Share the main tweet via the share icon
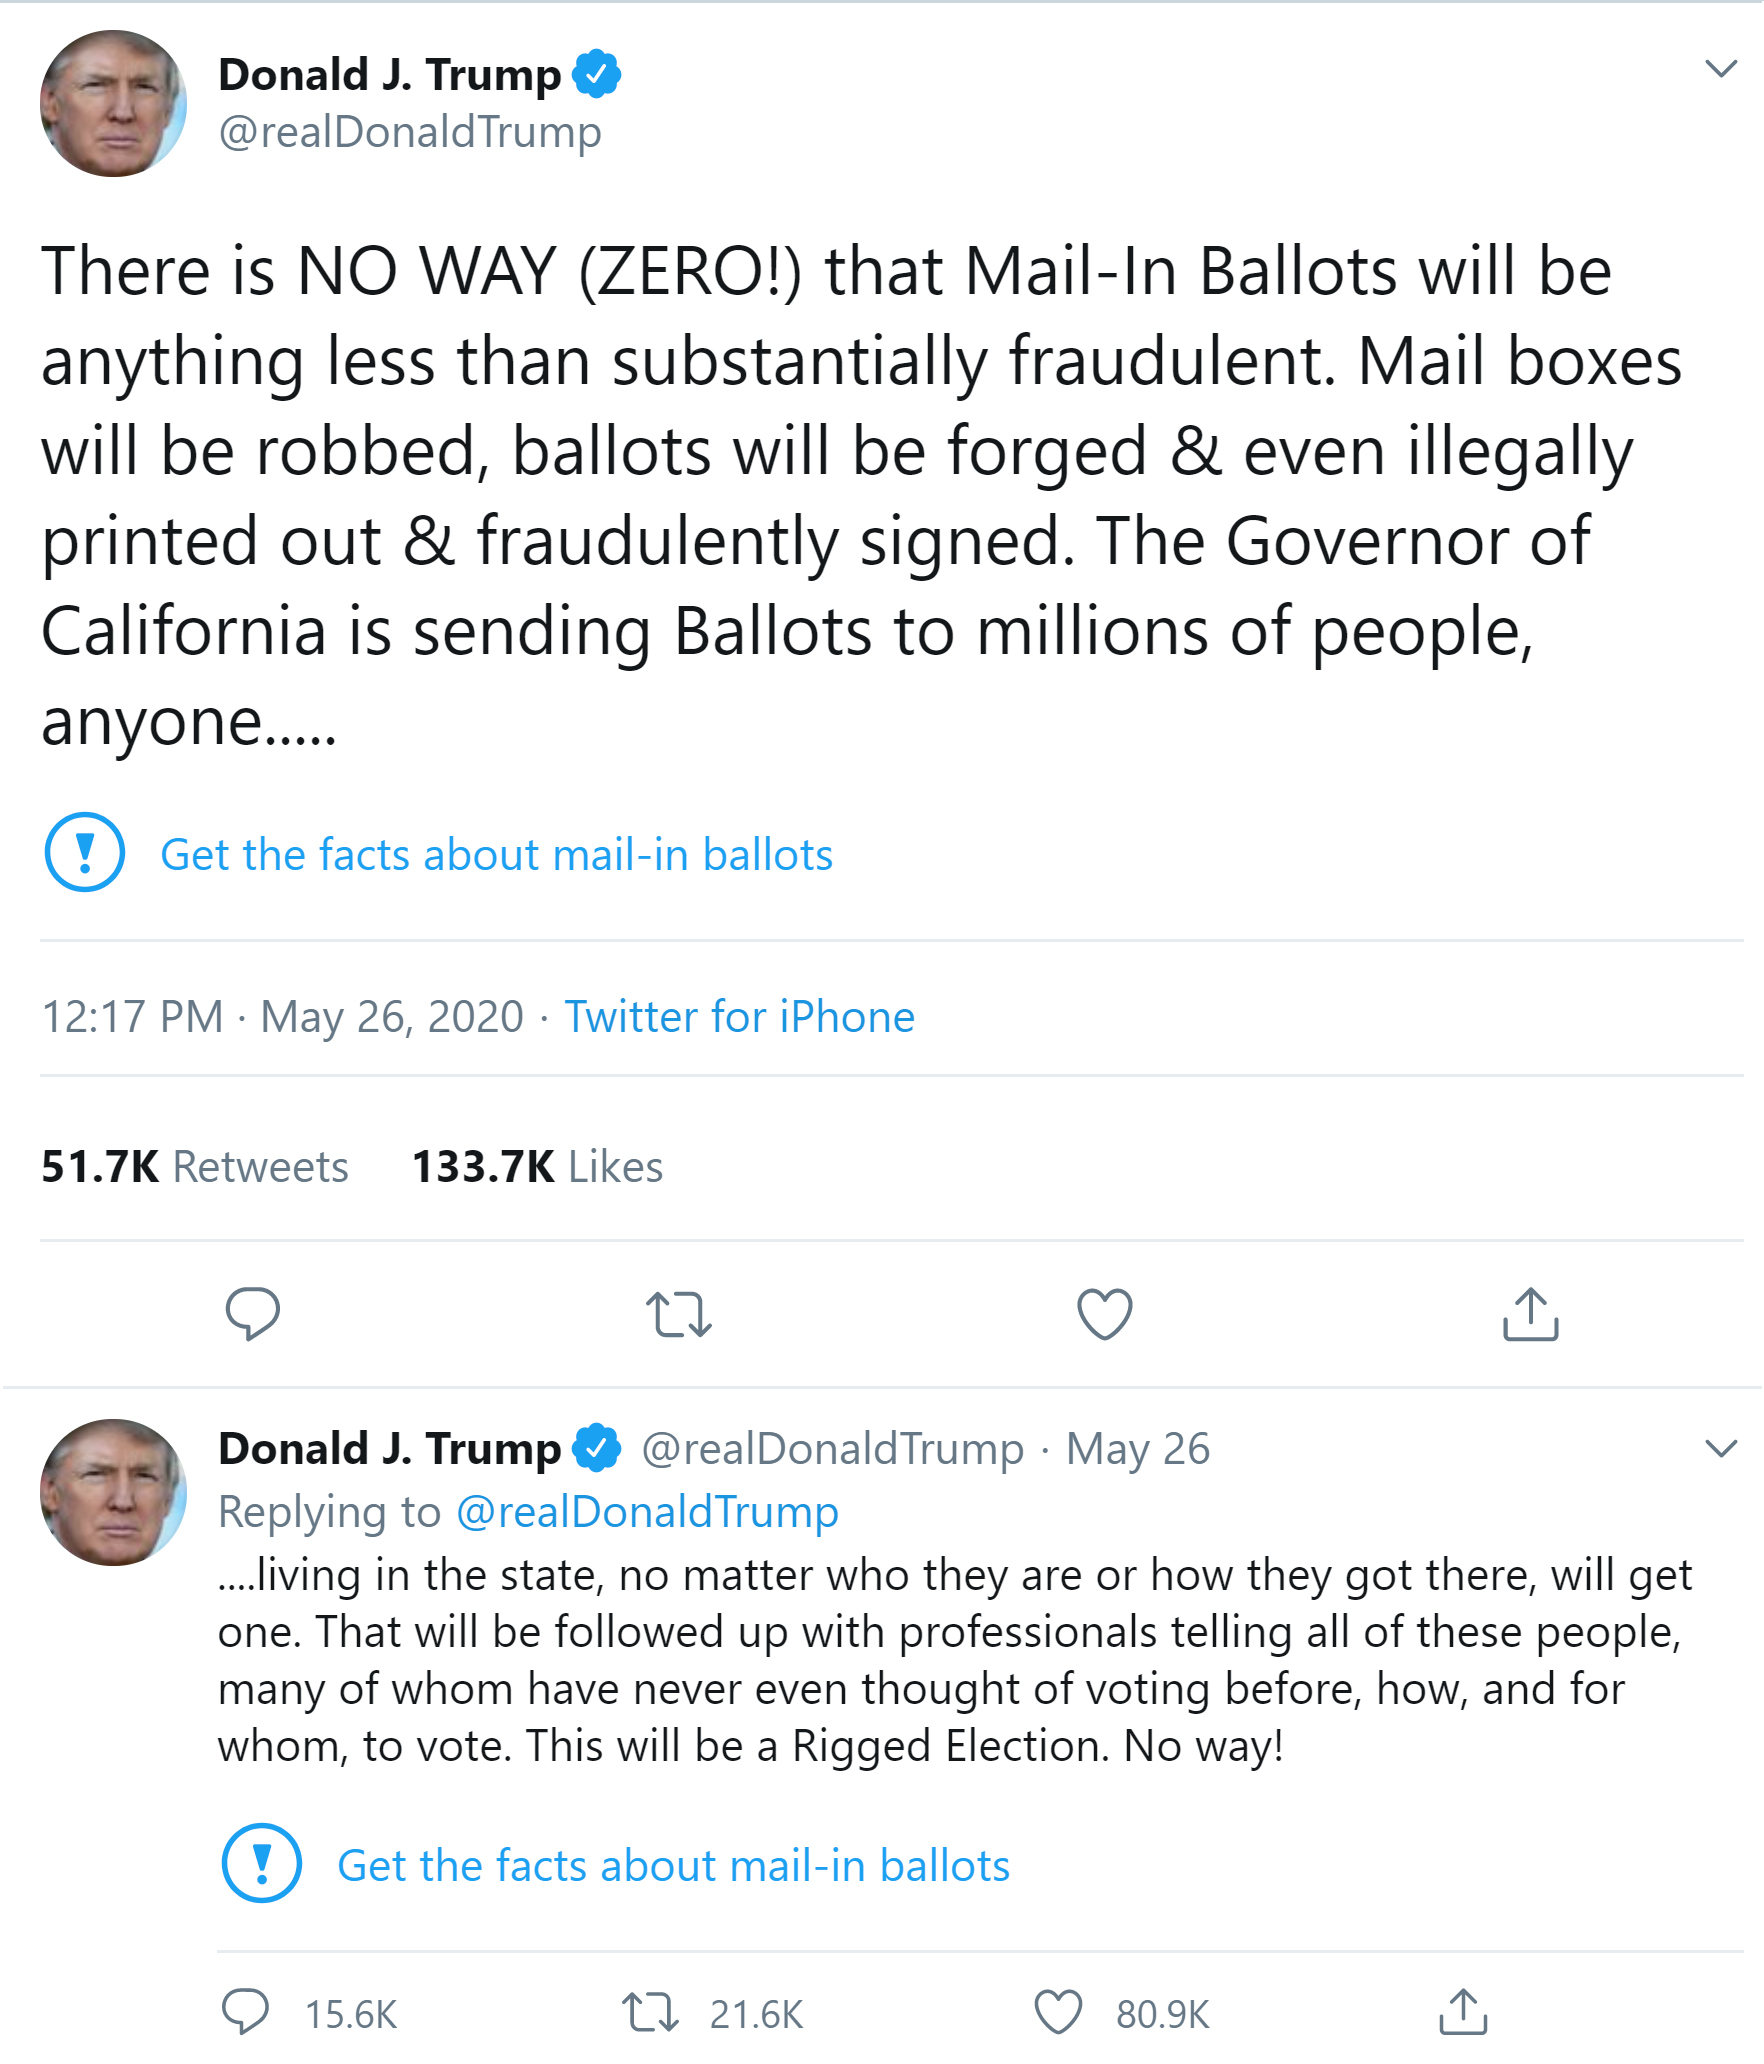 tap(1530, 1314)
